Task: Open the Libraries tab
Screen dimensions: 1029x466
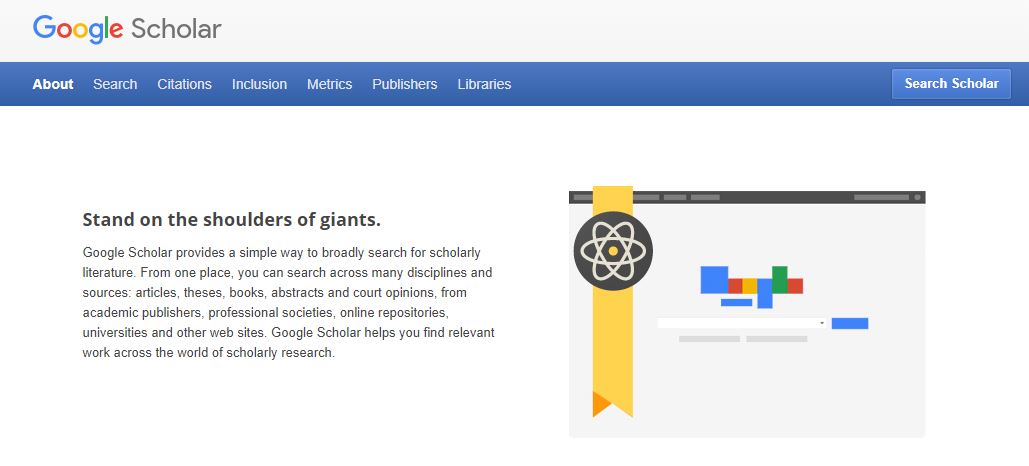Action: point(484,84)
